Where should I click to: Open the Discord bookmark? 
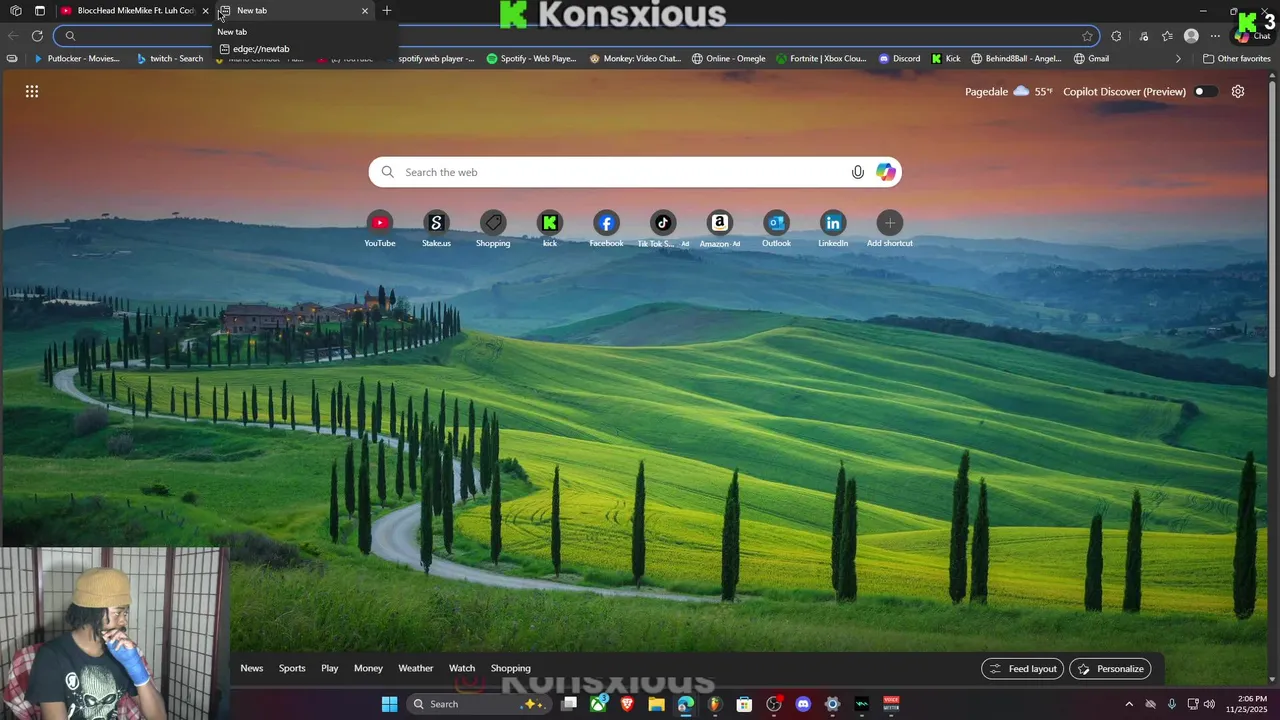[899, 59]
